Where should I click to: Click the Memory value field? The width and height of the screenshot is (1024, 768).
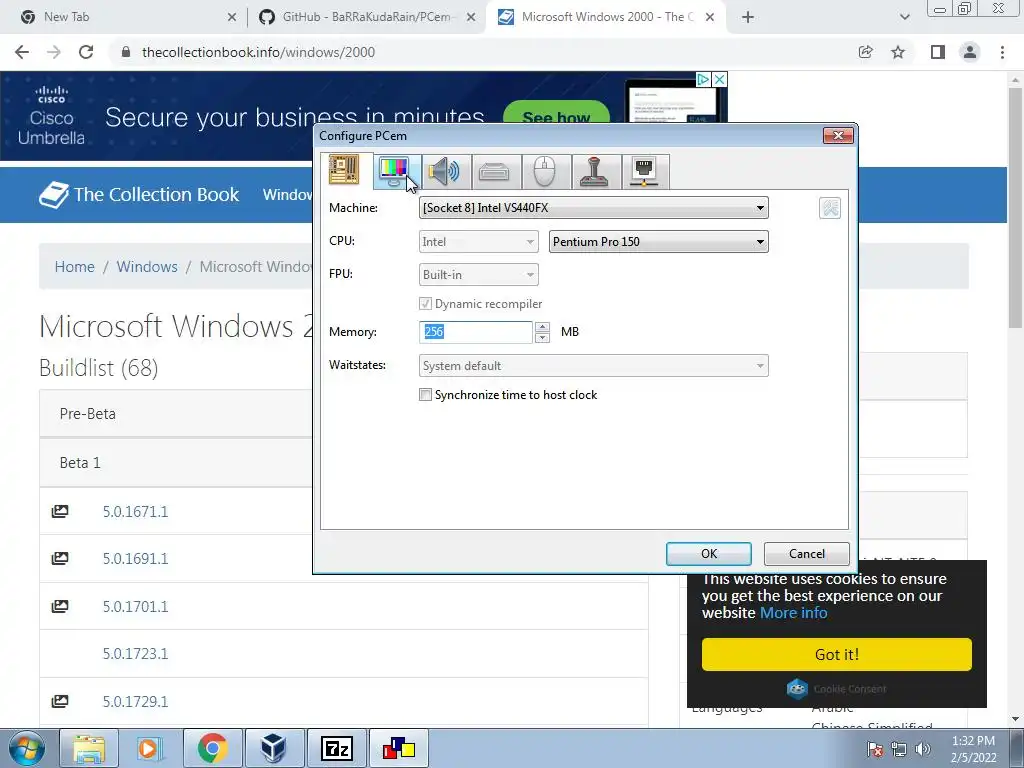[x=476, y=332]
